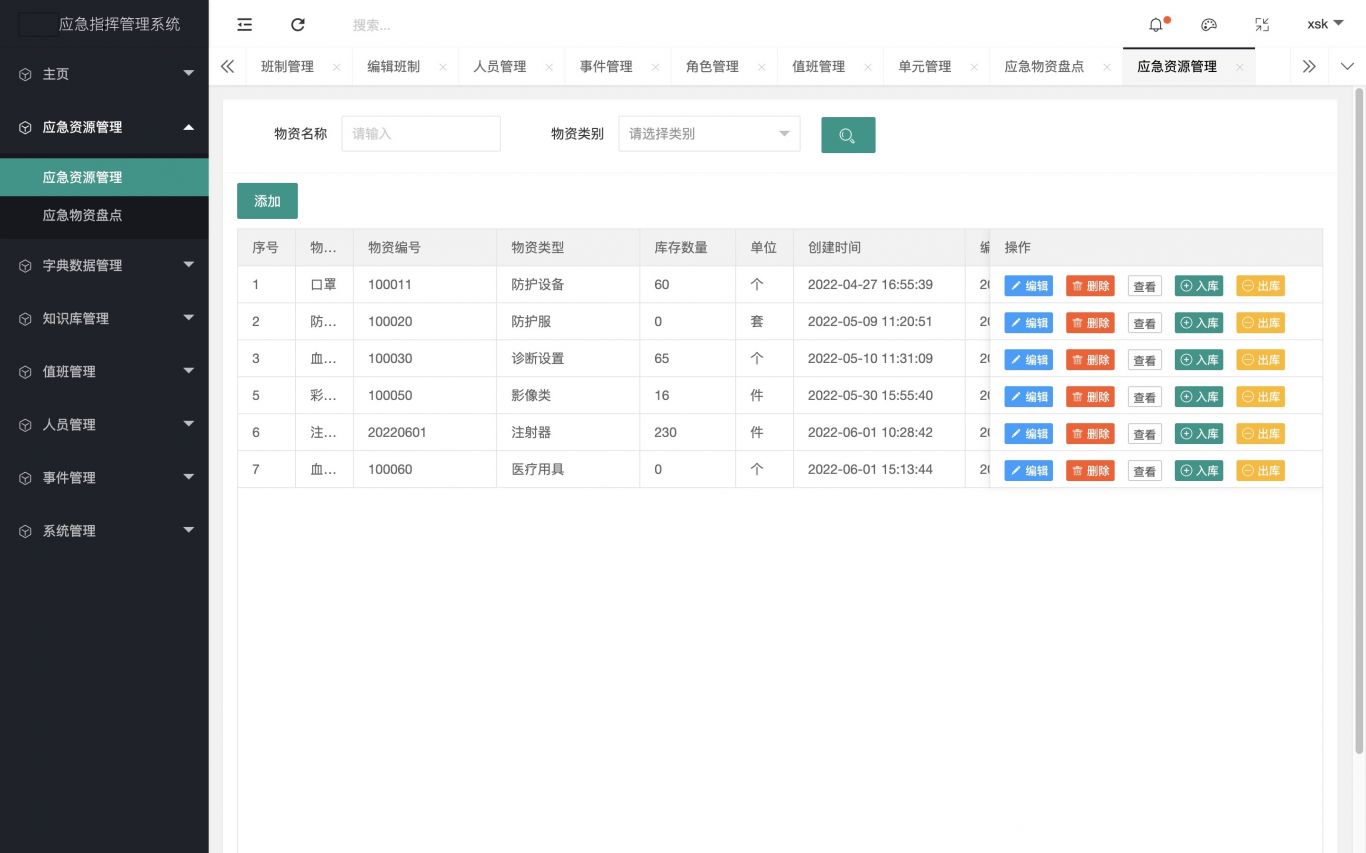The image size is (1366, 853).
Task: Switch to the 班制管理 tab
Action: (x=287, y=67)
